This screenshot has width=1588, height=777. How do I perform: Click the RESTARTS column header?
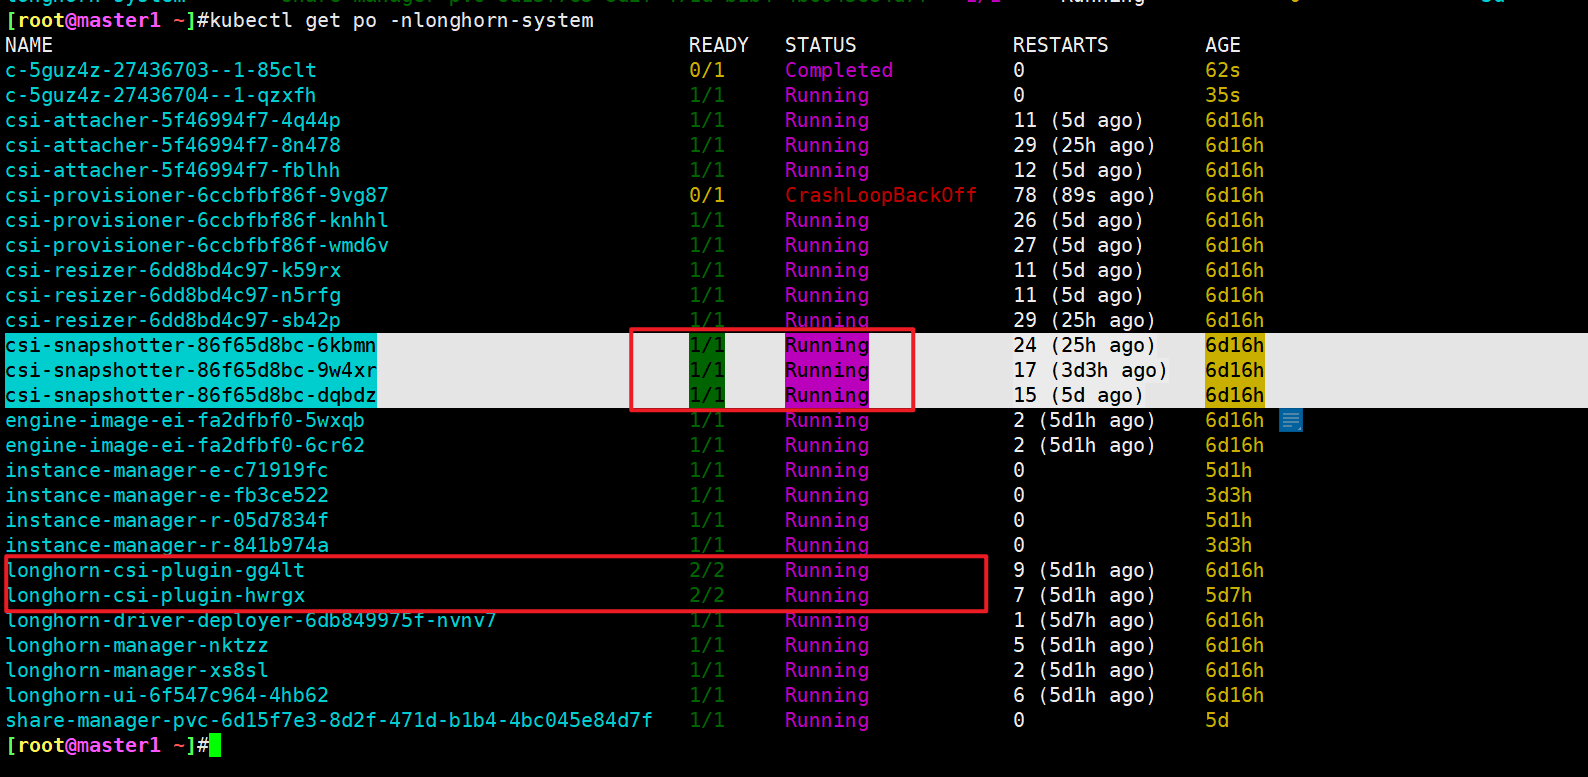point(1061,45)
